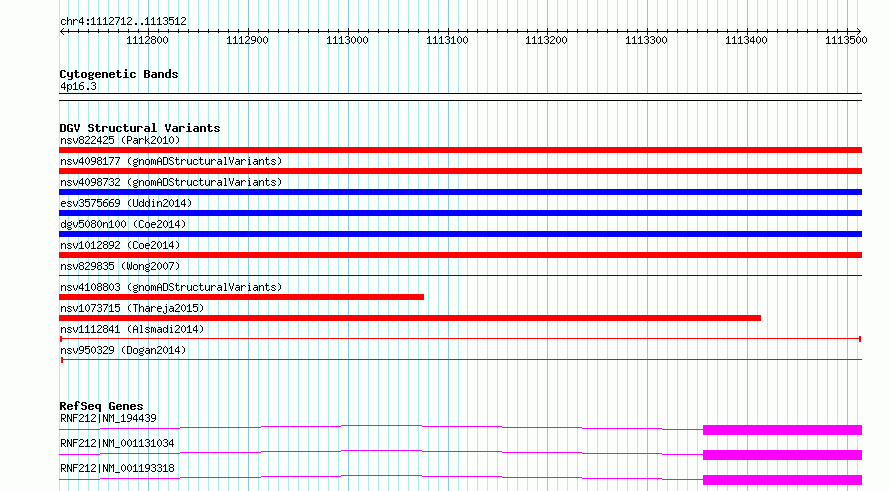This screenshot has height=491, width=890.
Task: Click the thin blue line for nsv829835
Action: click(460, 276)
